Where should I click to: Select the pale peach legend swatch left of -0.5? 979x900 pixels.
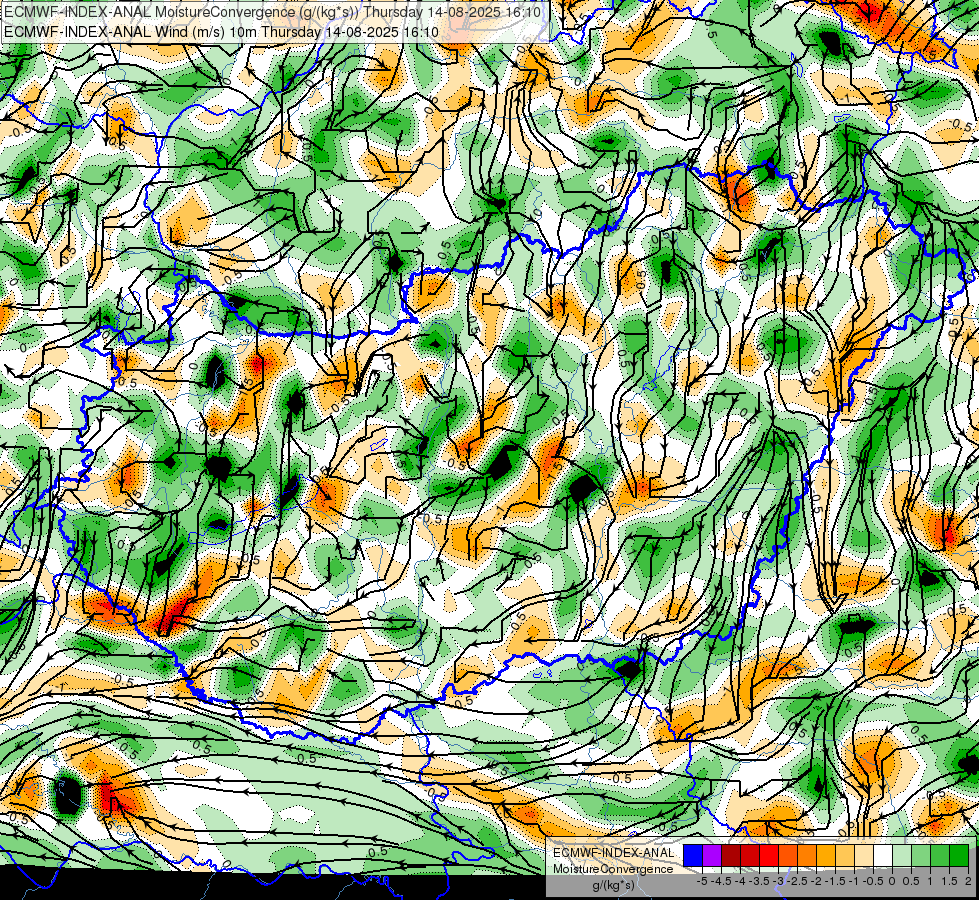click(863, 856)
